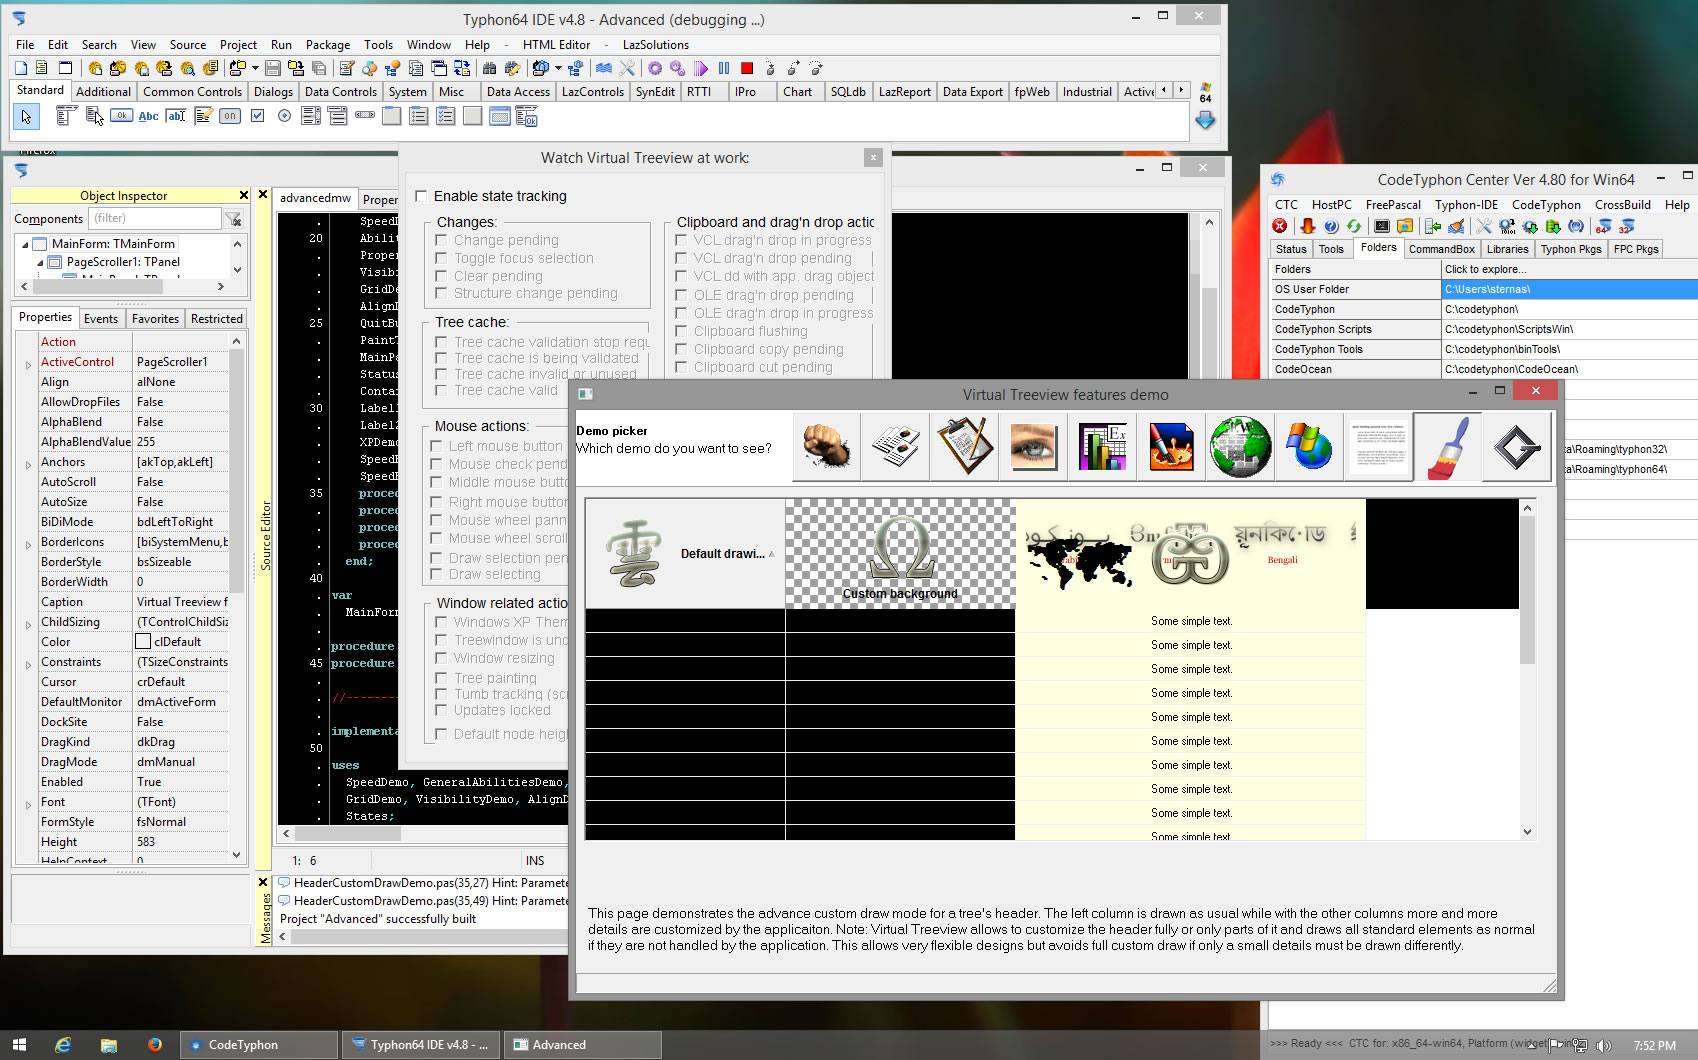Viewport: 1698px width, 1060px height.
Task: Toggle Structure change pending checkbox
Action: pyautogui.click(x=441, y=293)
